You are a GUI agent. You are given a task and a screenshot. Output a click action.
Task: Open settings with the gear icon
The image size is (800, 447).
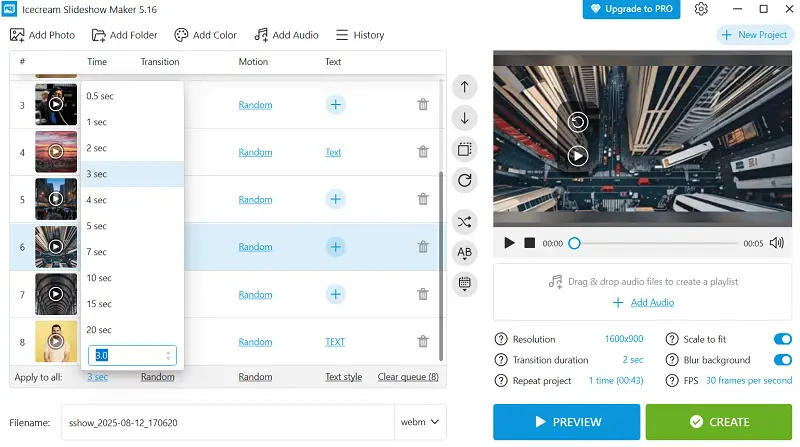tap(701, 9)
